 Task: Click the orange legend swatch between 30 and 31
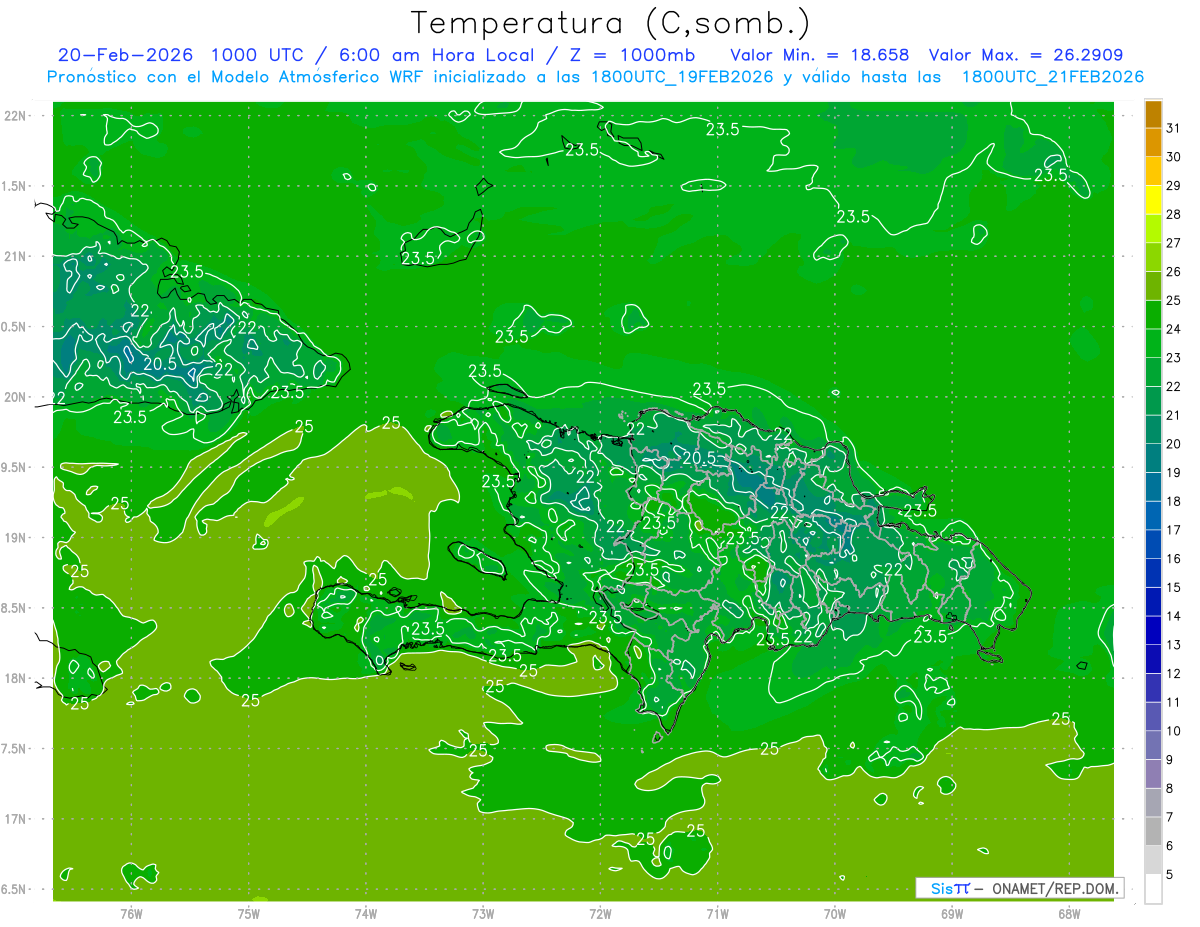click(1153, 142)
